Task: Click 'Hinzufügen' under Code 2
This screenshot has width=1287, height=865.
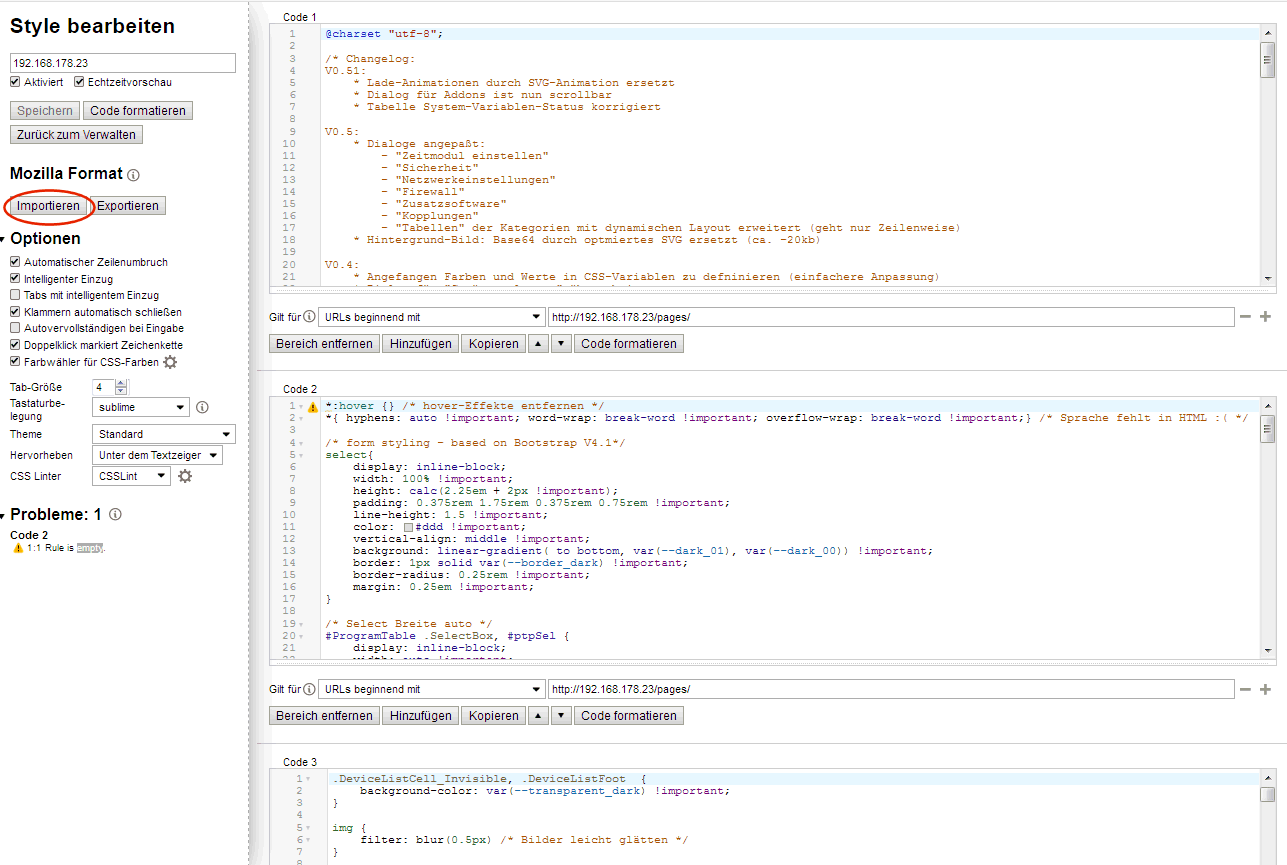Action: coord(420,715)
